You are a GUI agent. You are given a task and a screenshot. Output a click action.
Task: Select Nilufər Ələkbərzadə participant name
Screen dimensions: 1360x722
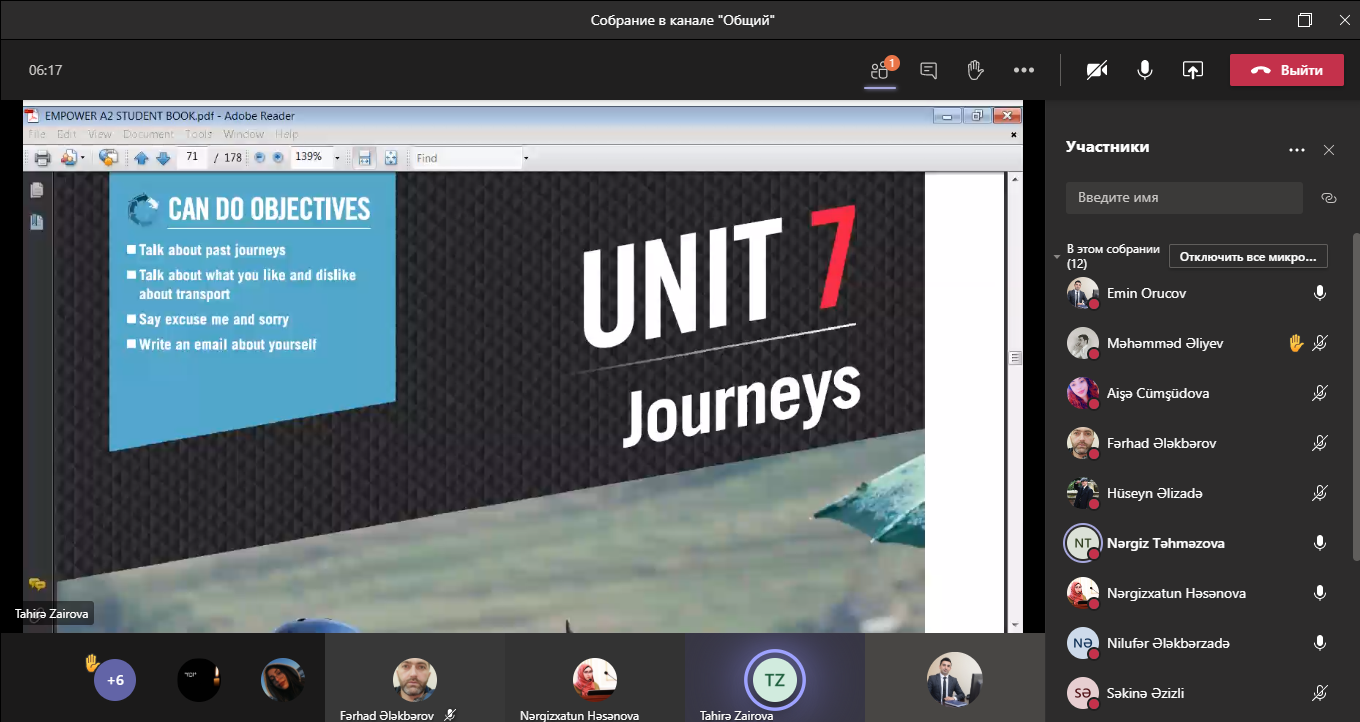[x=1168, y=643]
